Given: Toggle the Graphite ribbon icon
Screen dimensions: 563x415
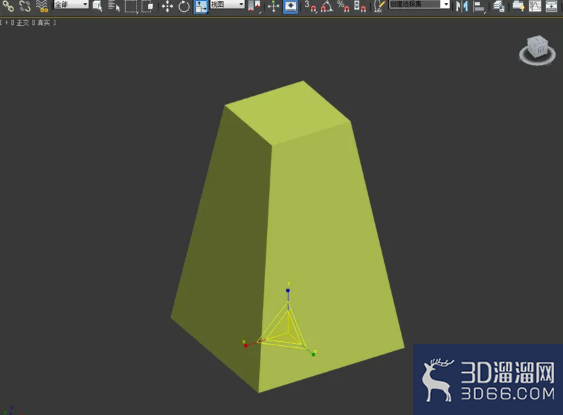Looking at the screenshot, I should click(x=518, y=6).
